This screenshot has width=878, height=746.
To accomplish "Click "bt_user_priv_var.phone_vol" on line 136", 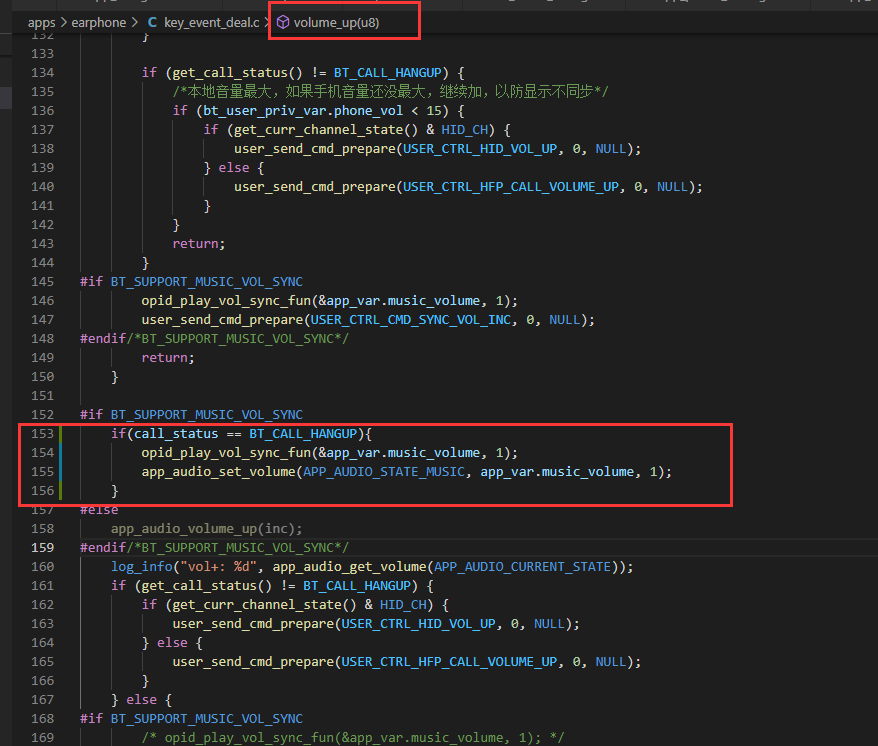I will pyautogui.click(x=302, y=111).
